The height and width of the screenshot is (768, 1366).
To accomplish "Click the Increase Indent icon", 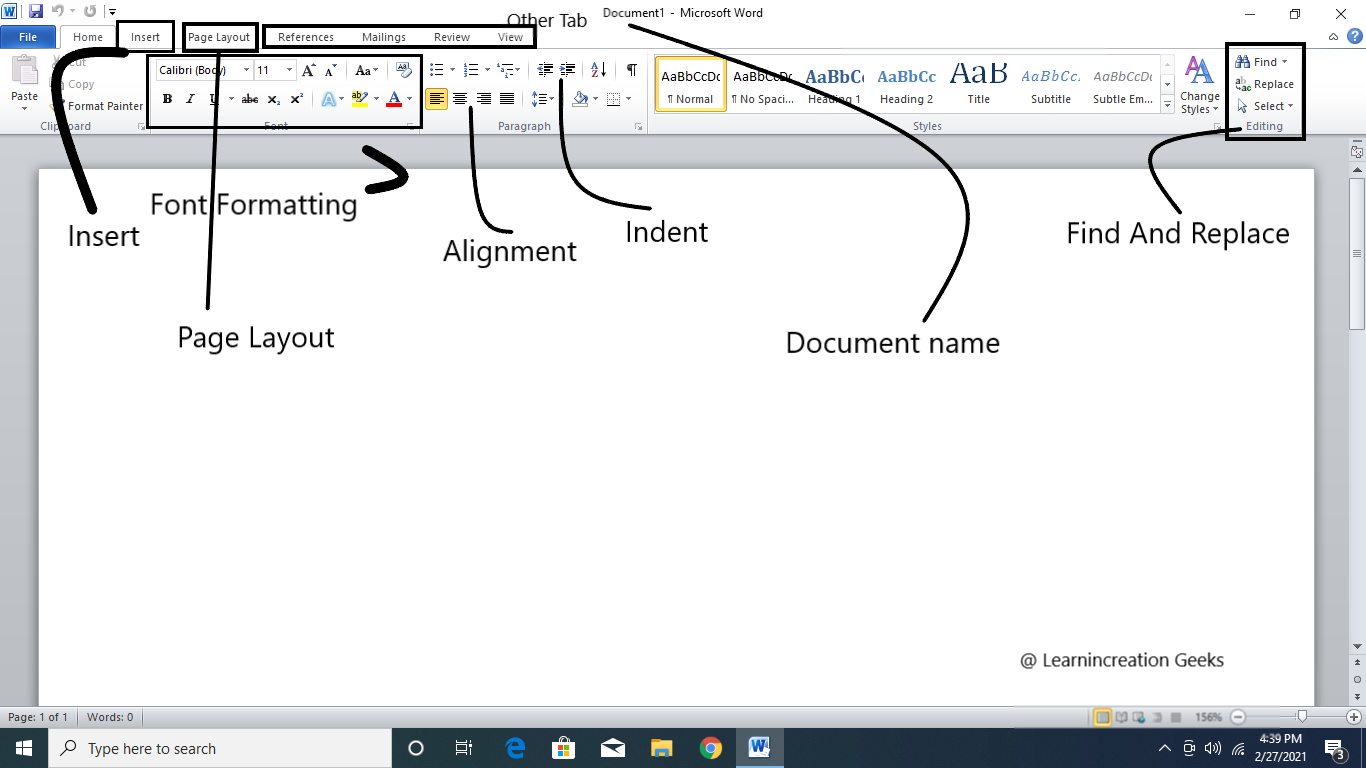I will [x=568, y=70].
